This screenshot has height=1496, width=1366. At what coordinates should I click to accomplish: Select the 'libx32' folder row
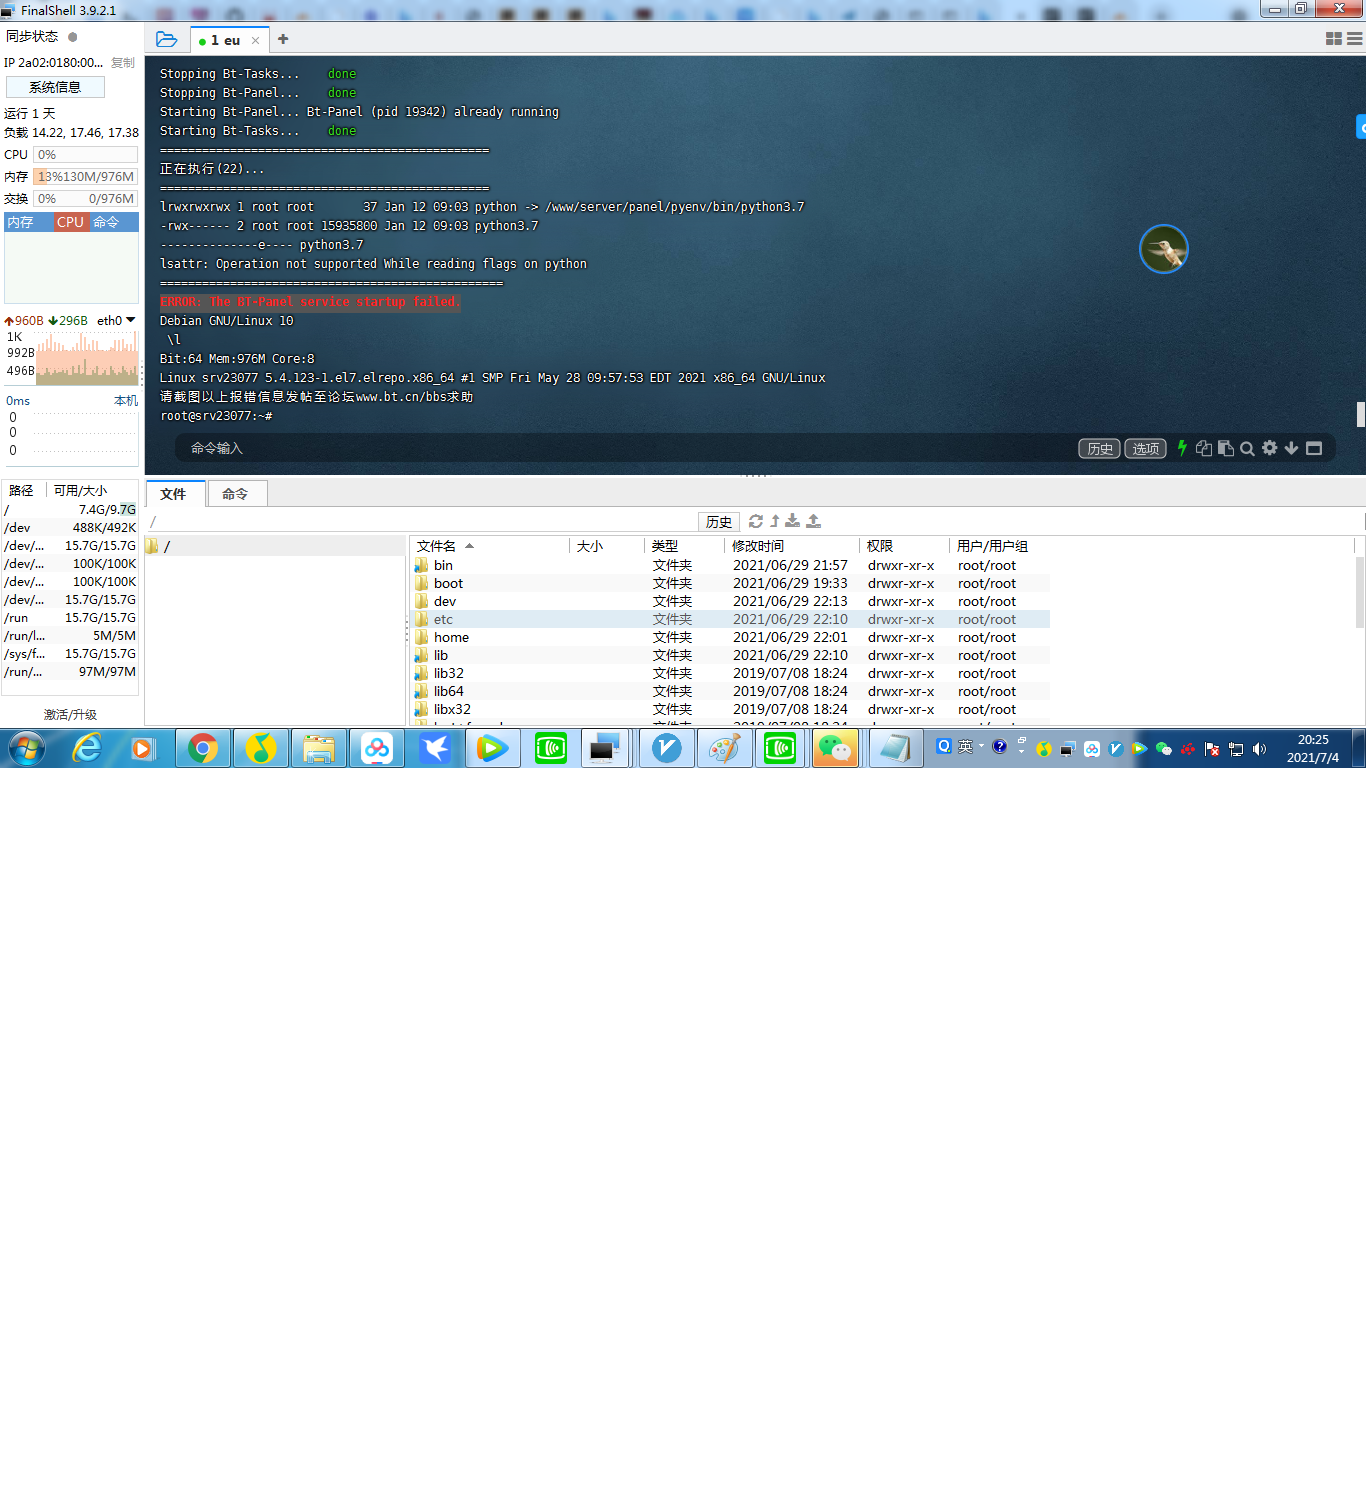(x=731, y=709)
